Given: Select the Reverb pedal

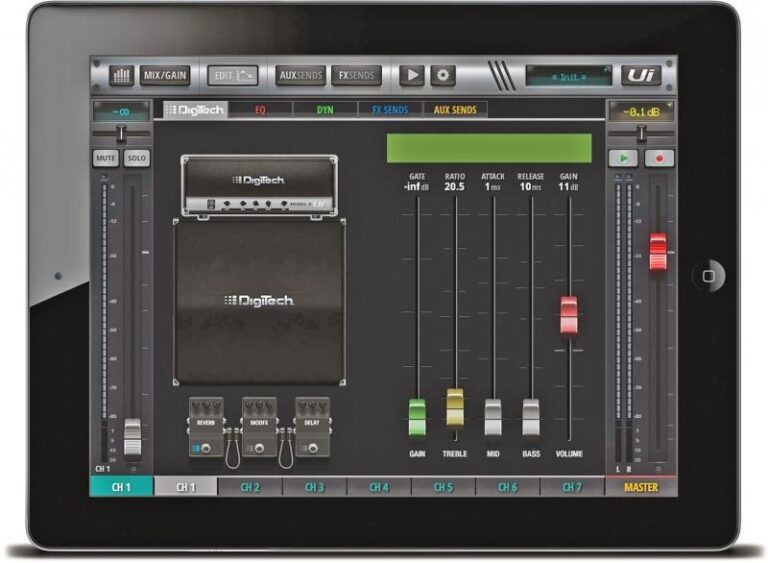Looking at the screenshot, I should pos(206,426).
